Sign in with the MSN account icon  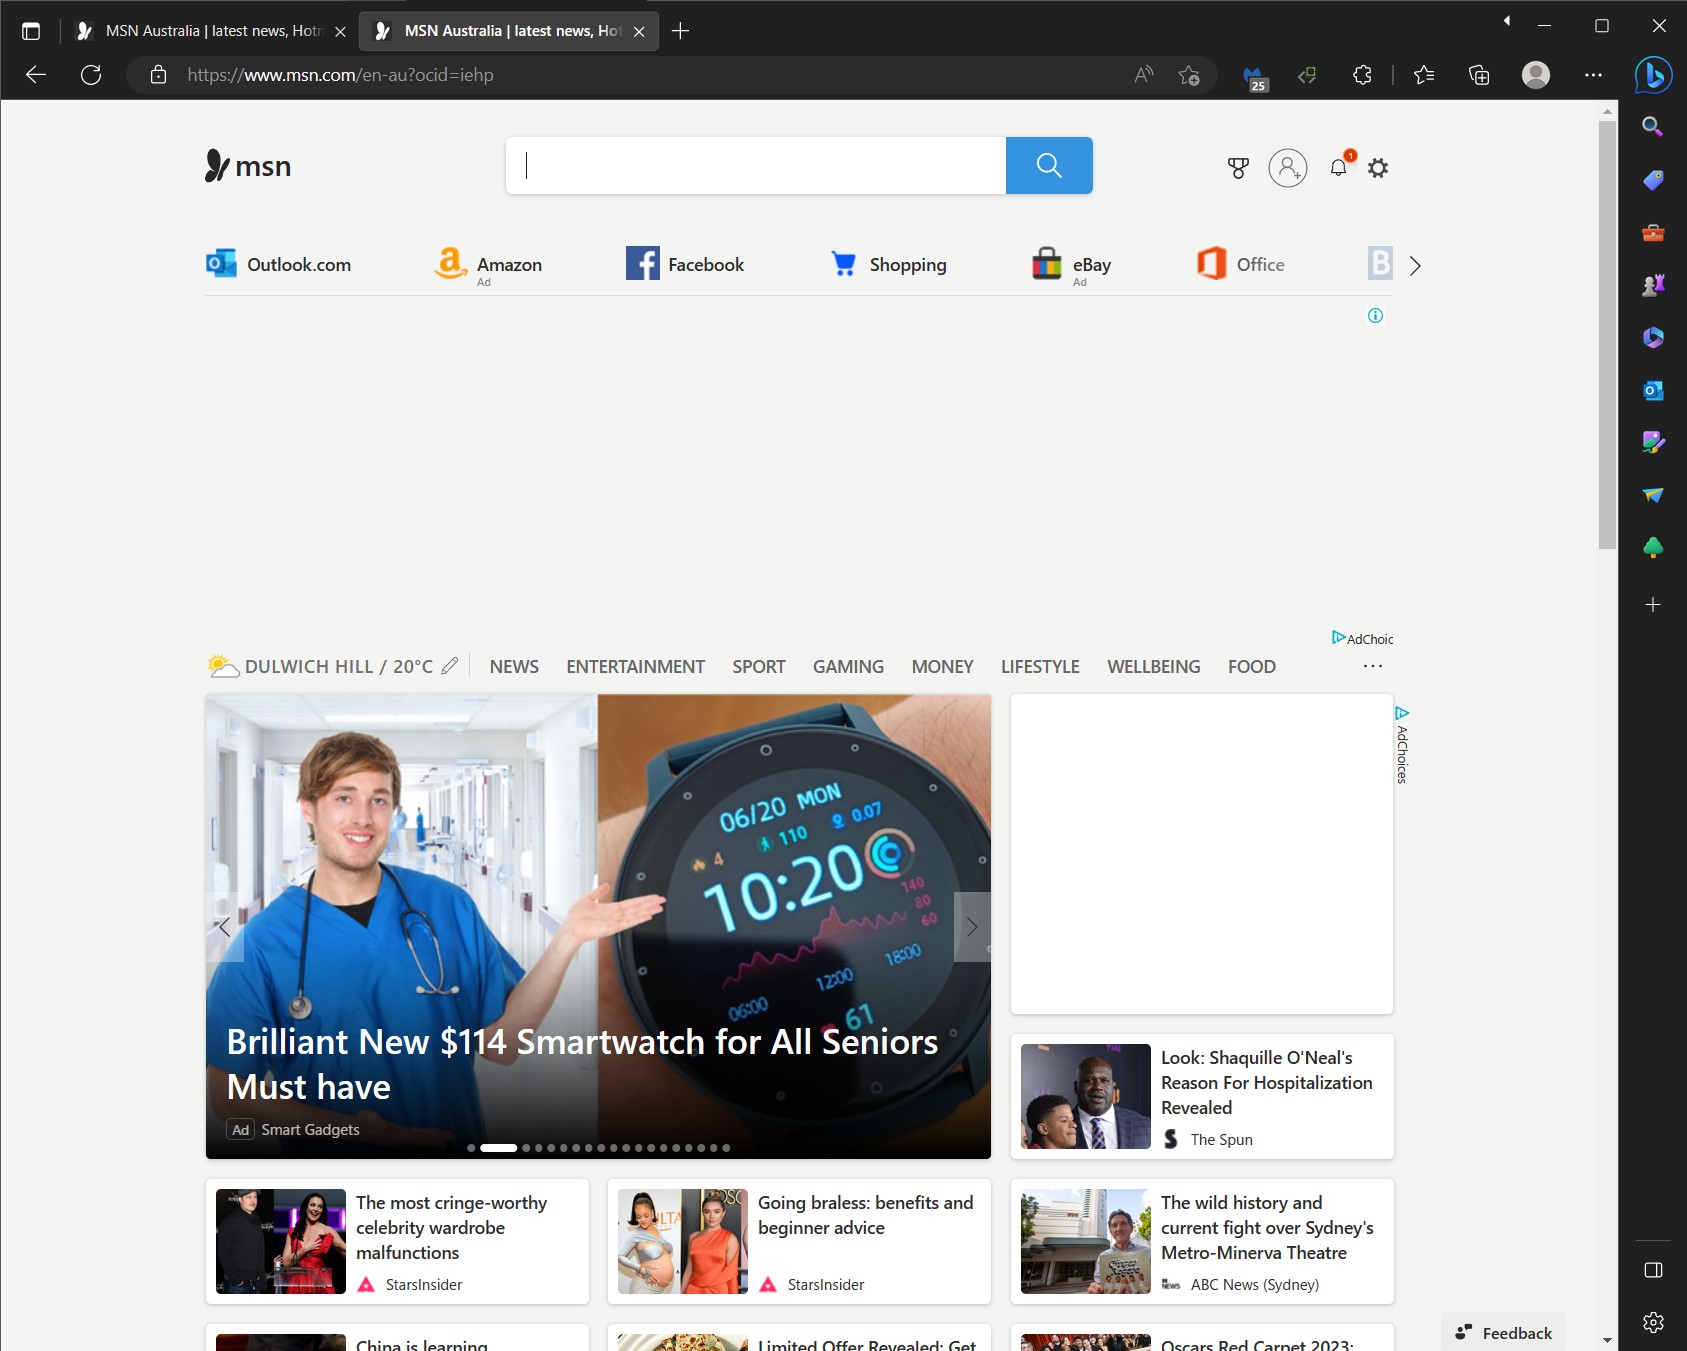(1288, 168)
